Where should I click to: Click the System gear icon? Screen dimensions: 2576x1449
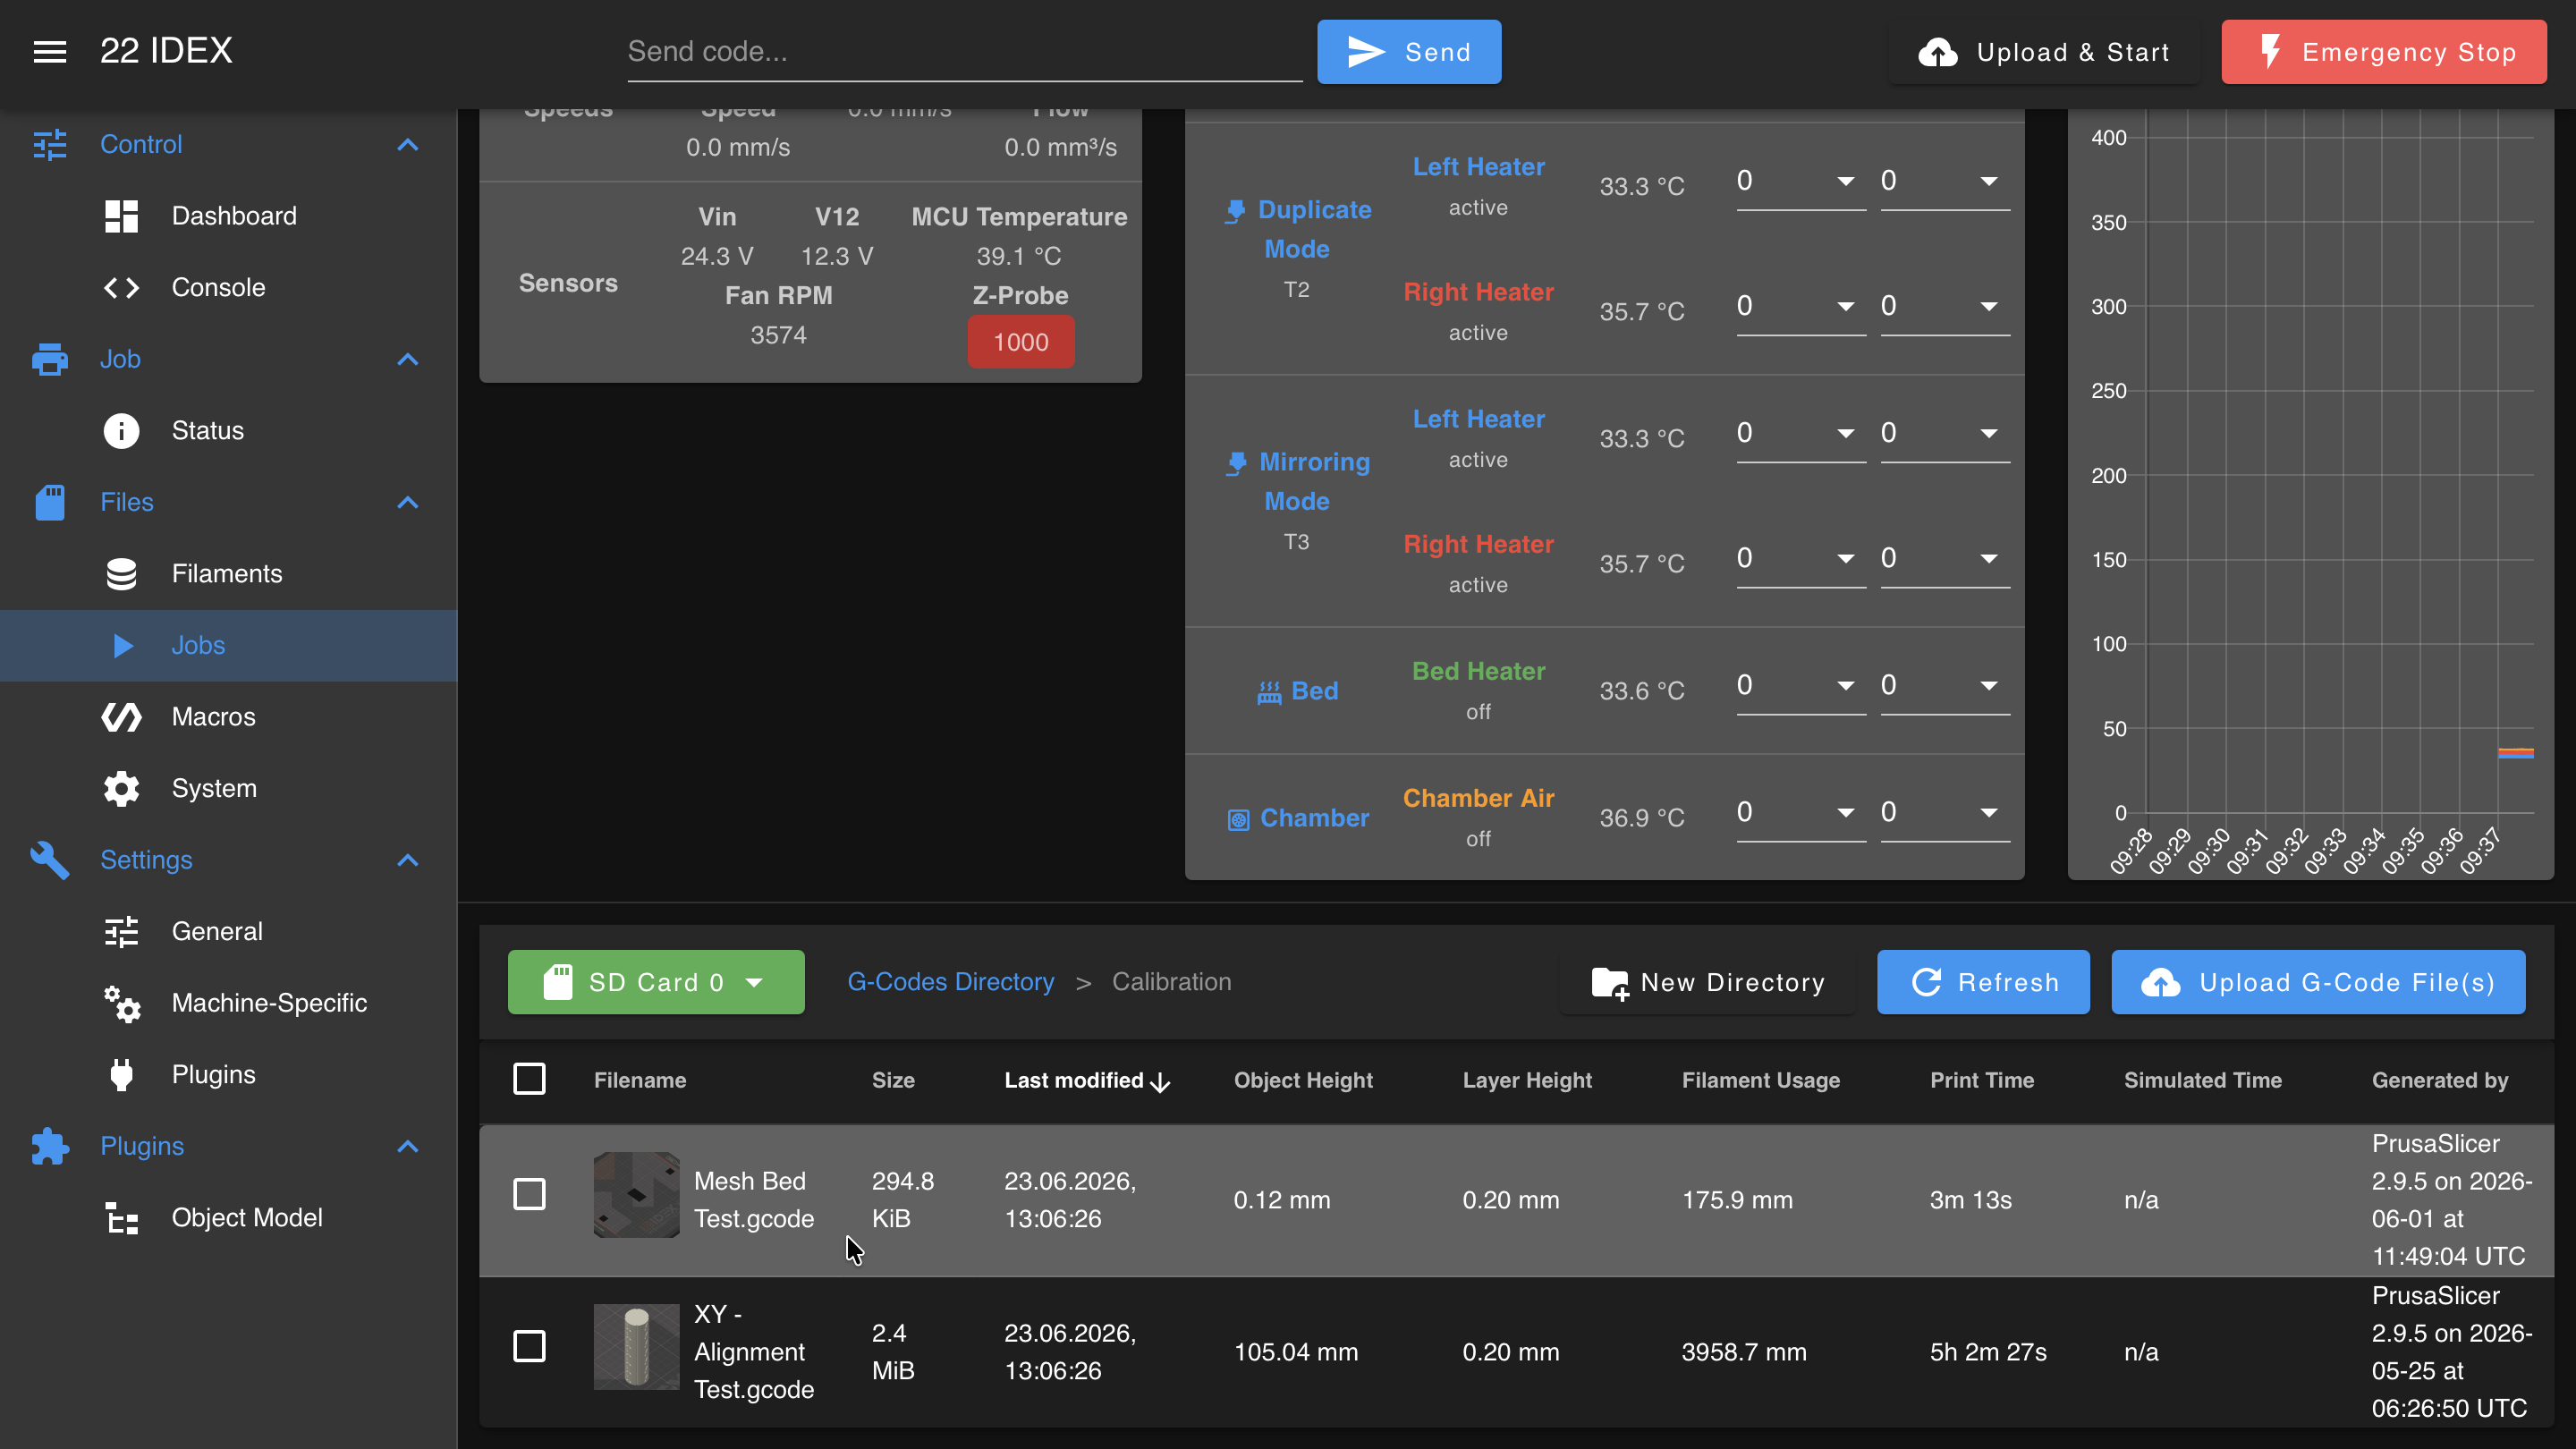click(121, 789)
